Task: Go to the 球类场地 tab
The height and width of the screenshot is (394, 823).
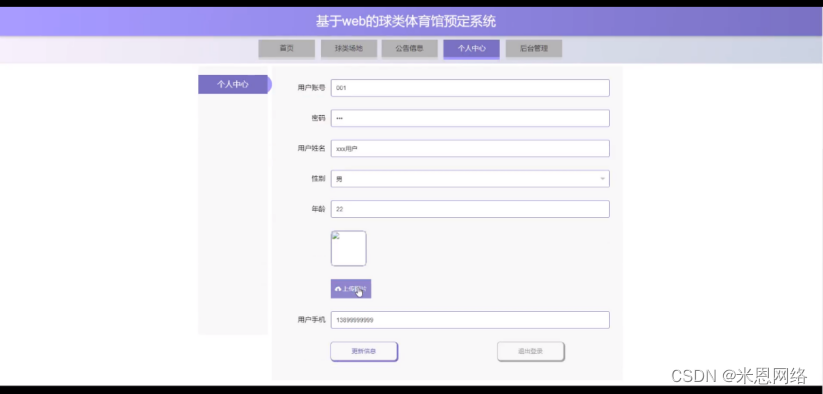Action: (349, 48)
